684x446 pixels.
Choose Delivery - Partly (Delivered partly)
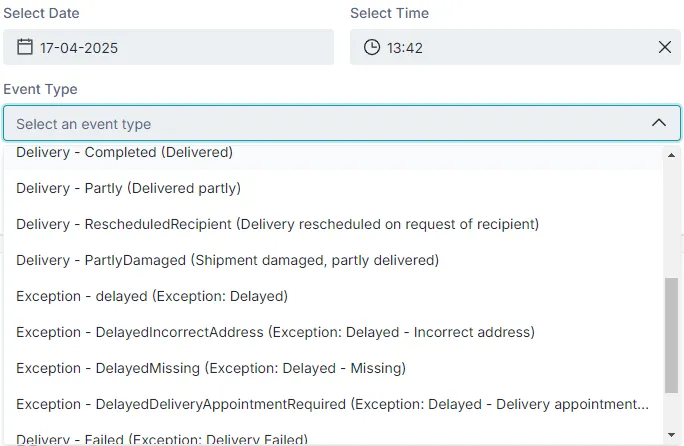tap(128, 188)
